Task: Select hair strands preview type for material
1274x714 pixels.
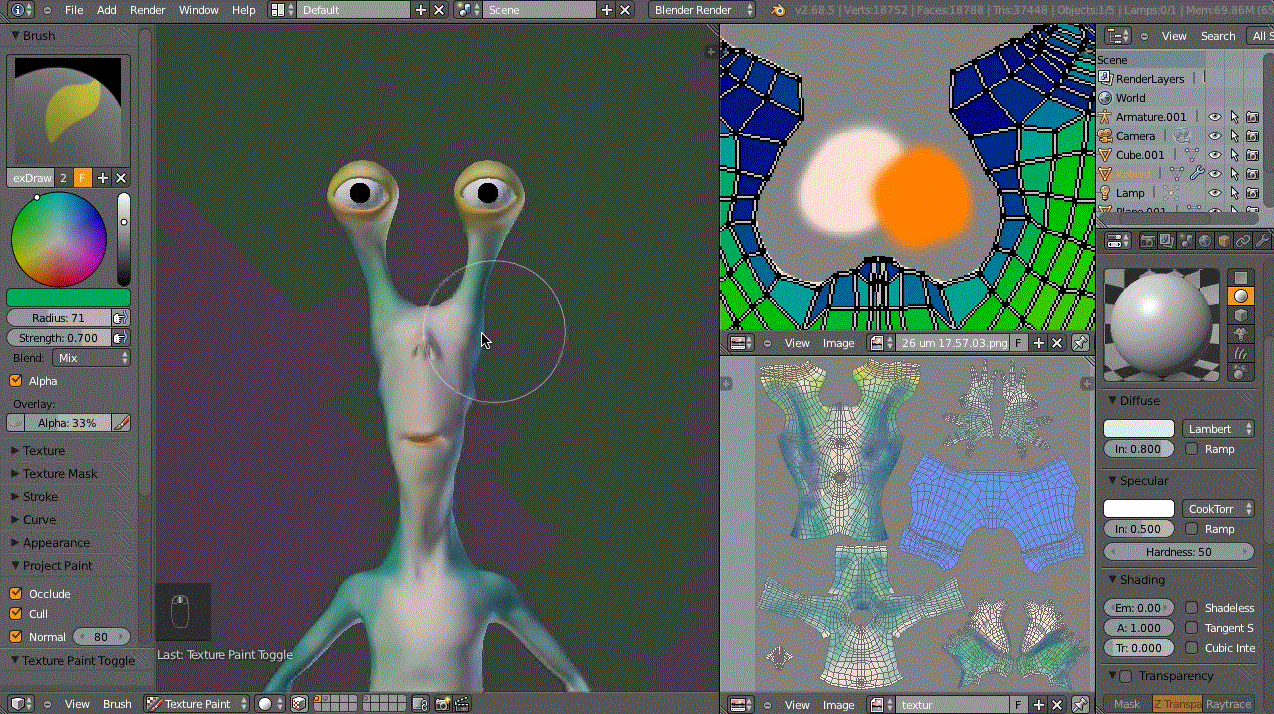Action: point(1241,353)
